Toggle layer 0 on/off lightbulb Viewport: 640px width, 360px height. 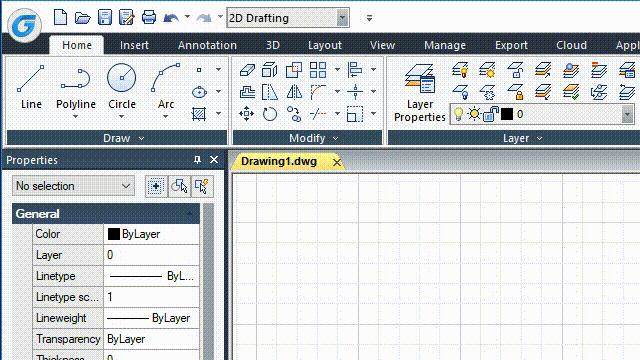458,114
